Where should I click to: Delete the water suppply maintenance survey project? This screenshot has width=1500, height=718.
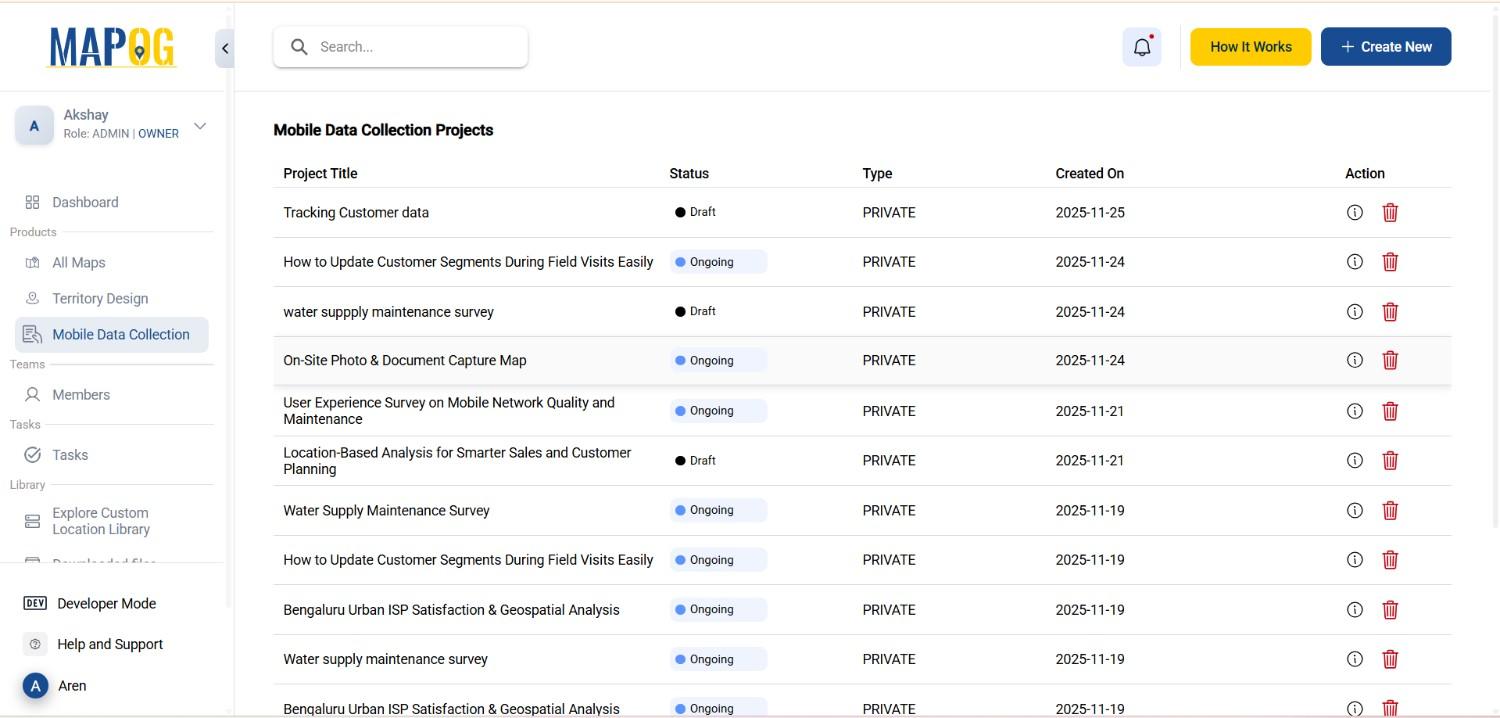[x=1390, y=311]
